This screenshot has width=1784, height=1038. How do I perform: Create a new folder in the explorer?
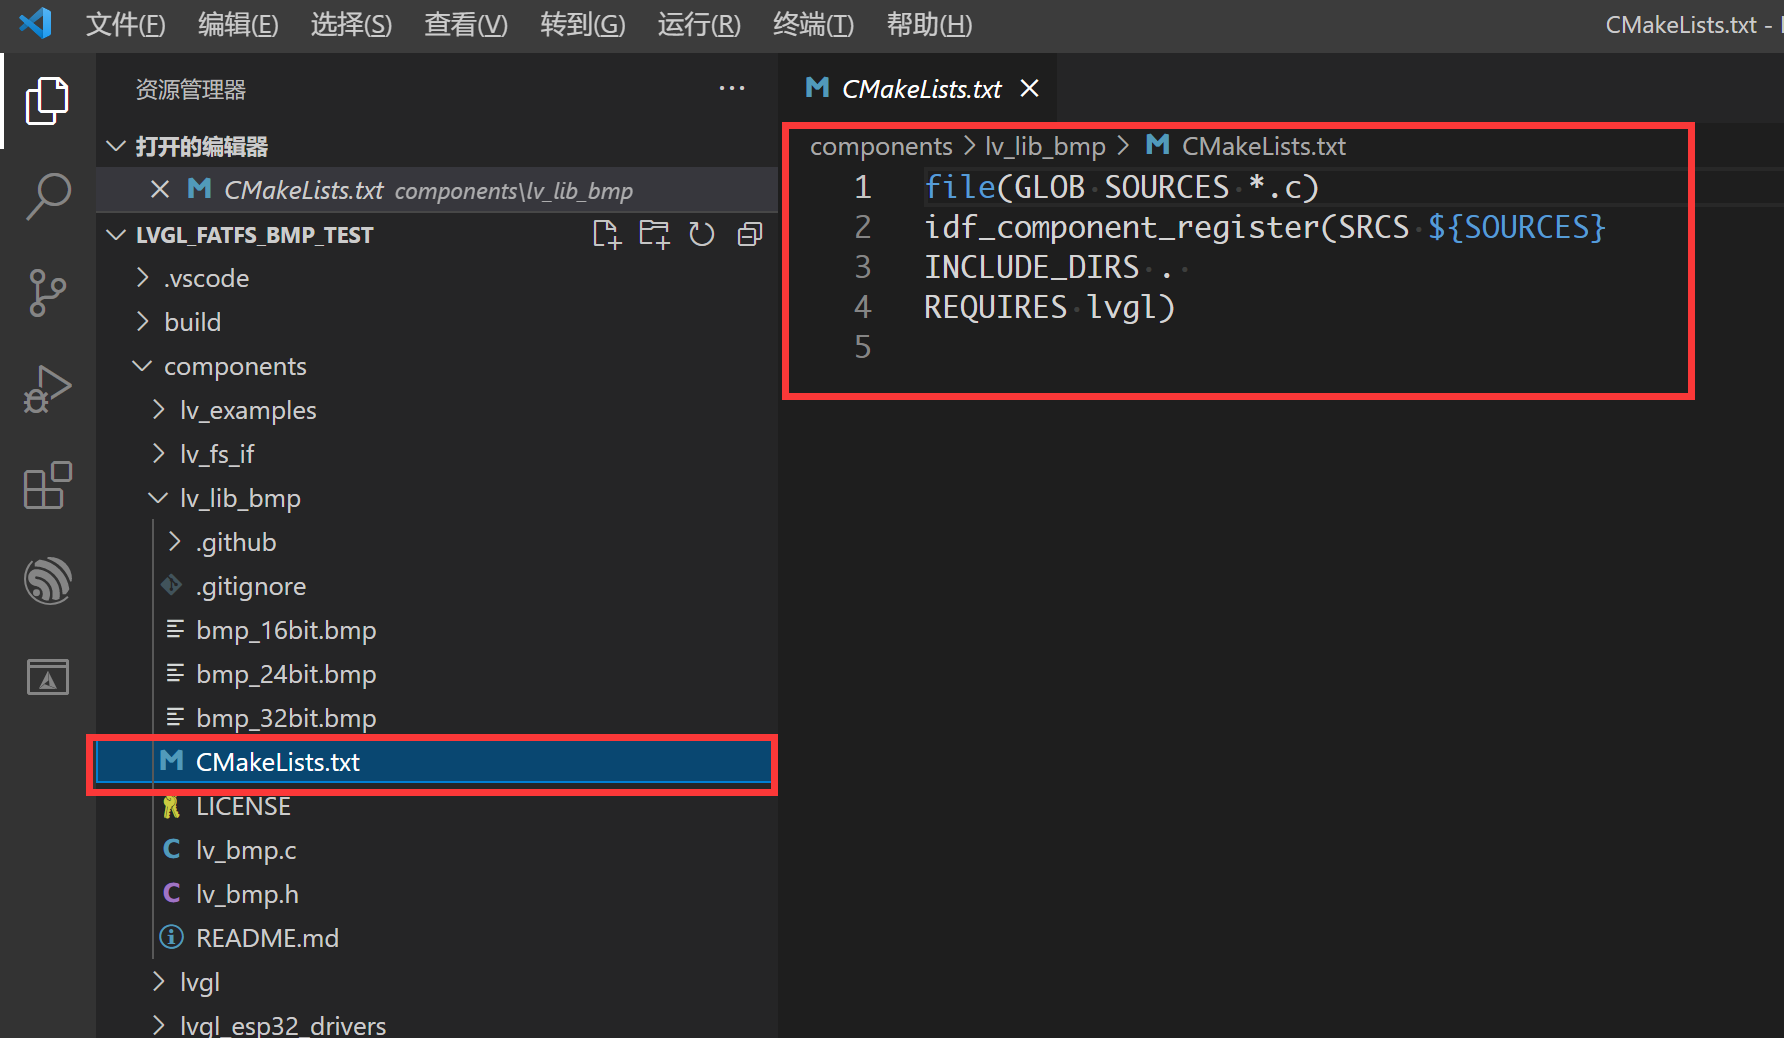tap(654, 233)
